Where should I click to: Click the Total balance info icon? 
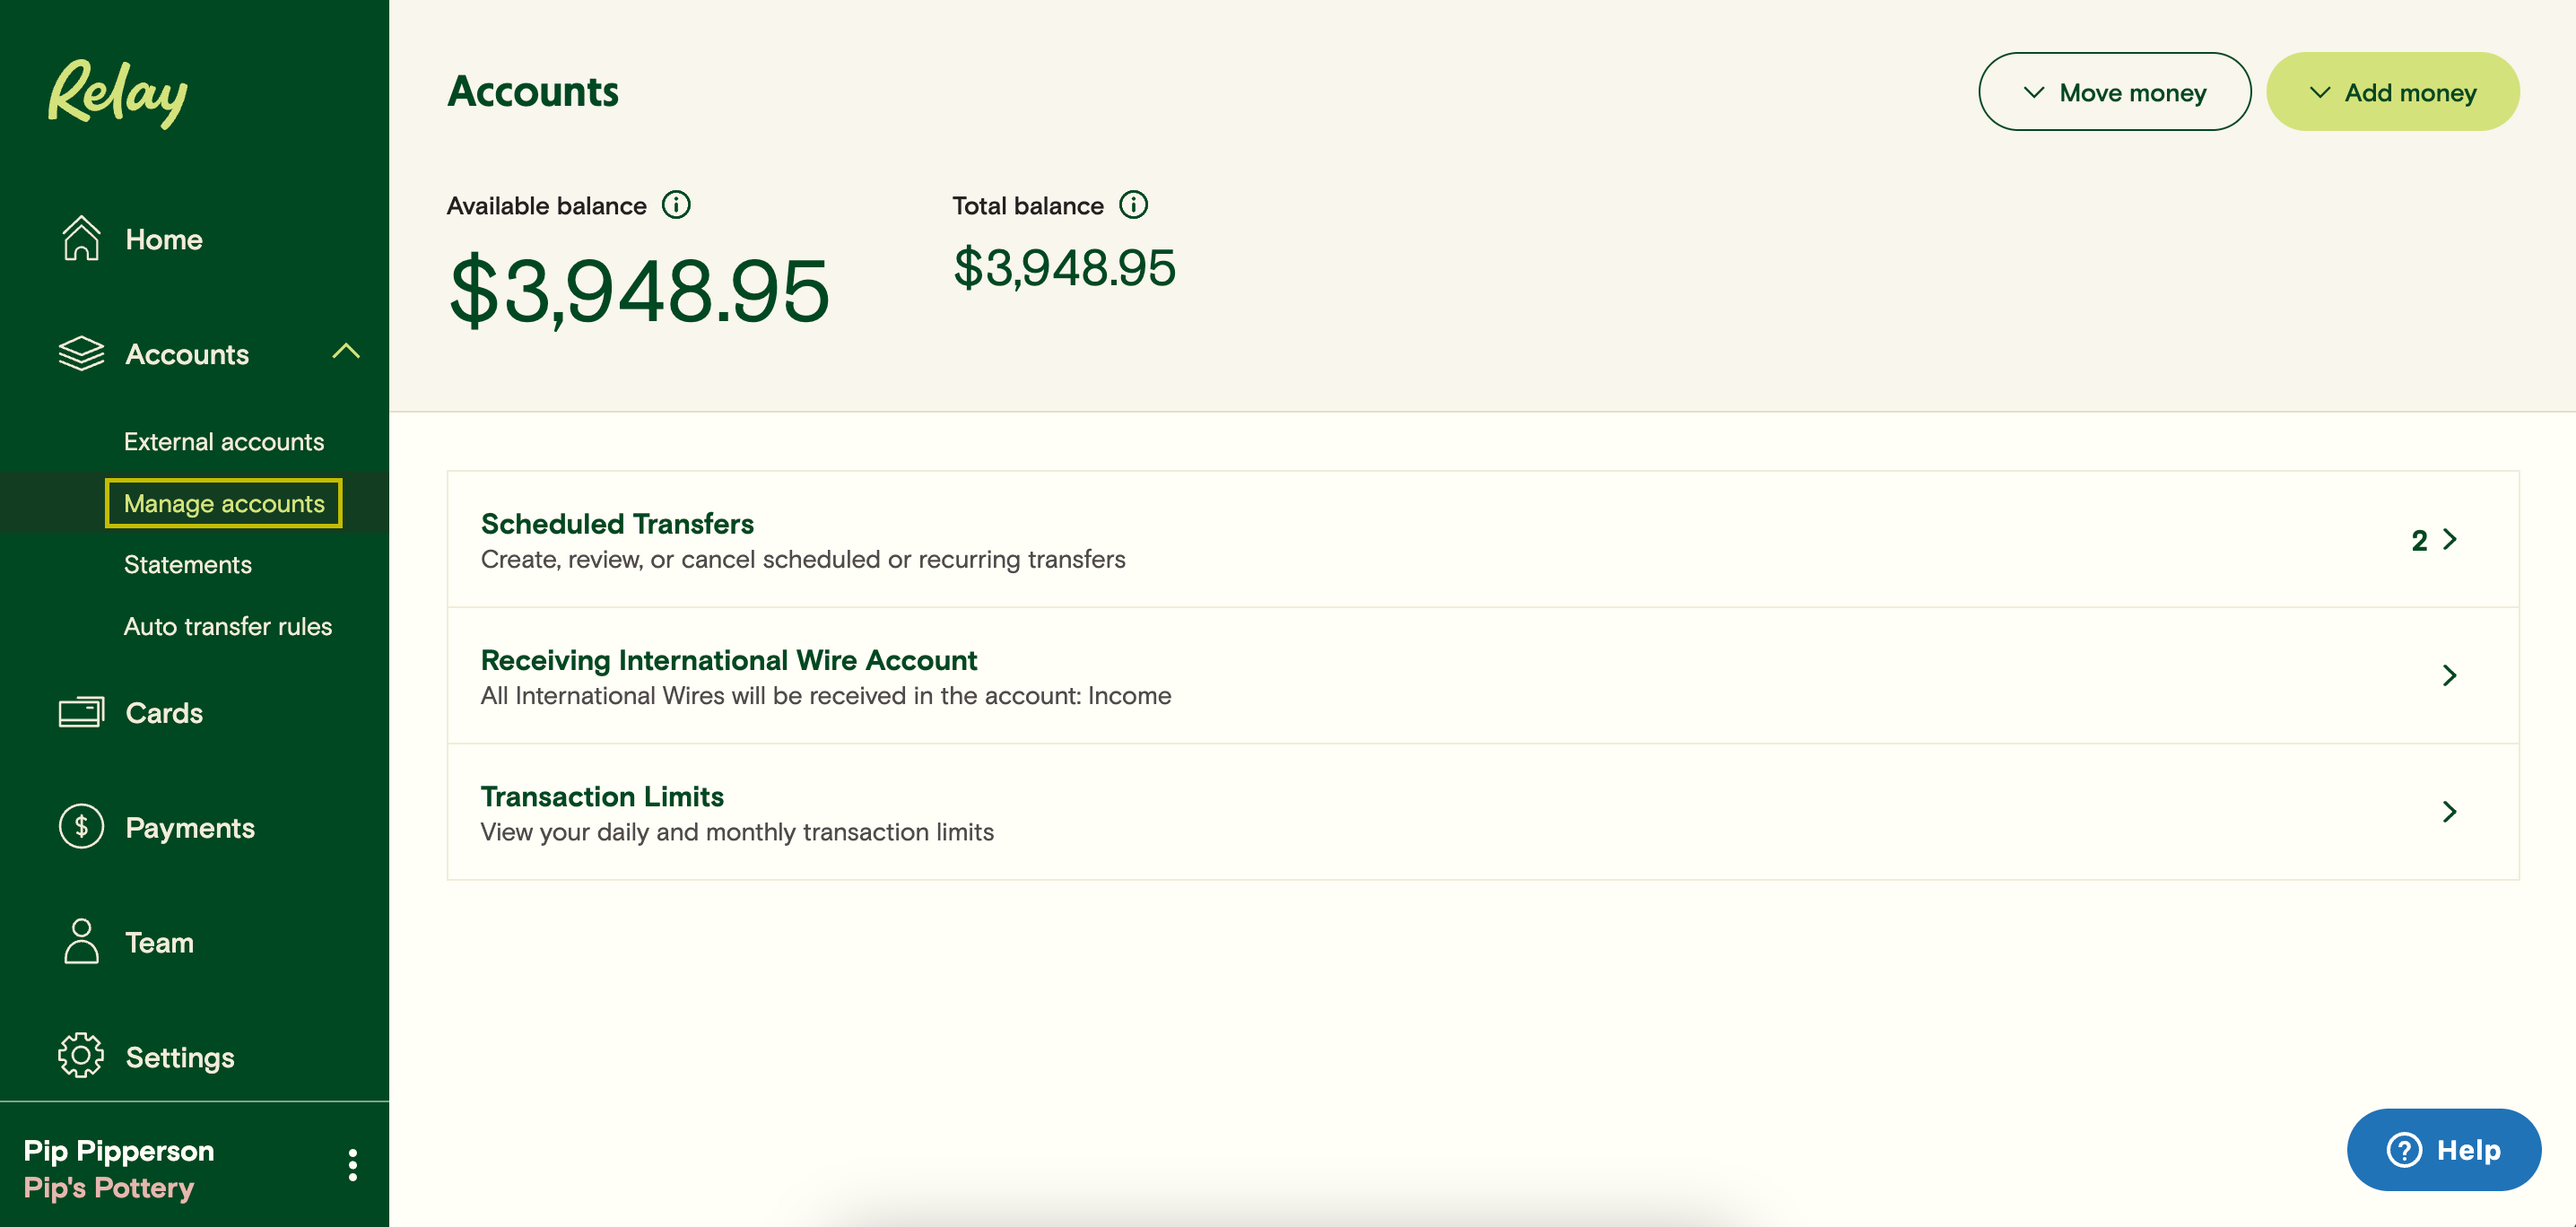coord(1133,205)
